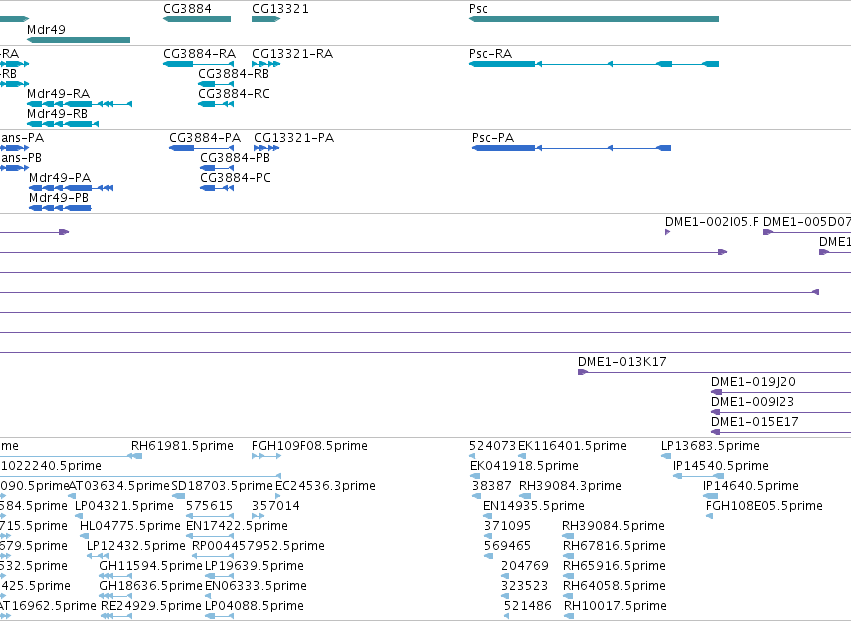The width and height of the screenshot is (851, 621).
Task: Open EST RH65916.5prime
Action: (x=614, y=567)
